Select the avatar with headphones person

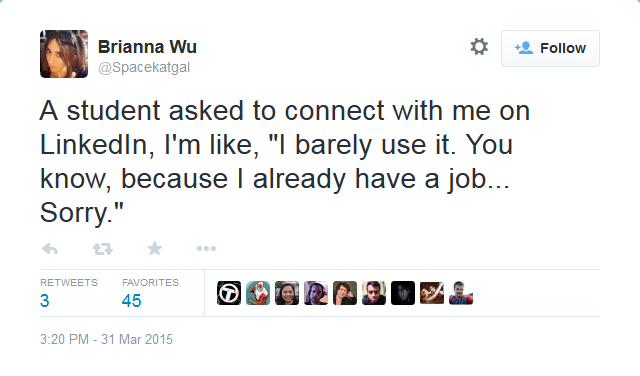point(316,293)
